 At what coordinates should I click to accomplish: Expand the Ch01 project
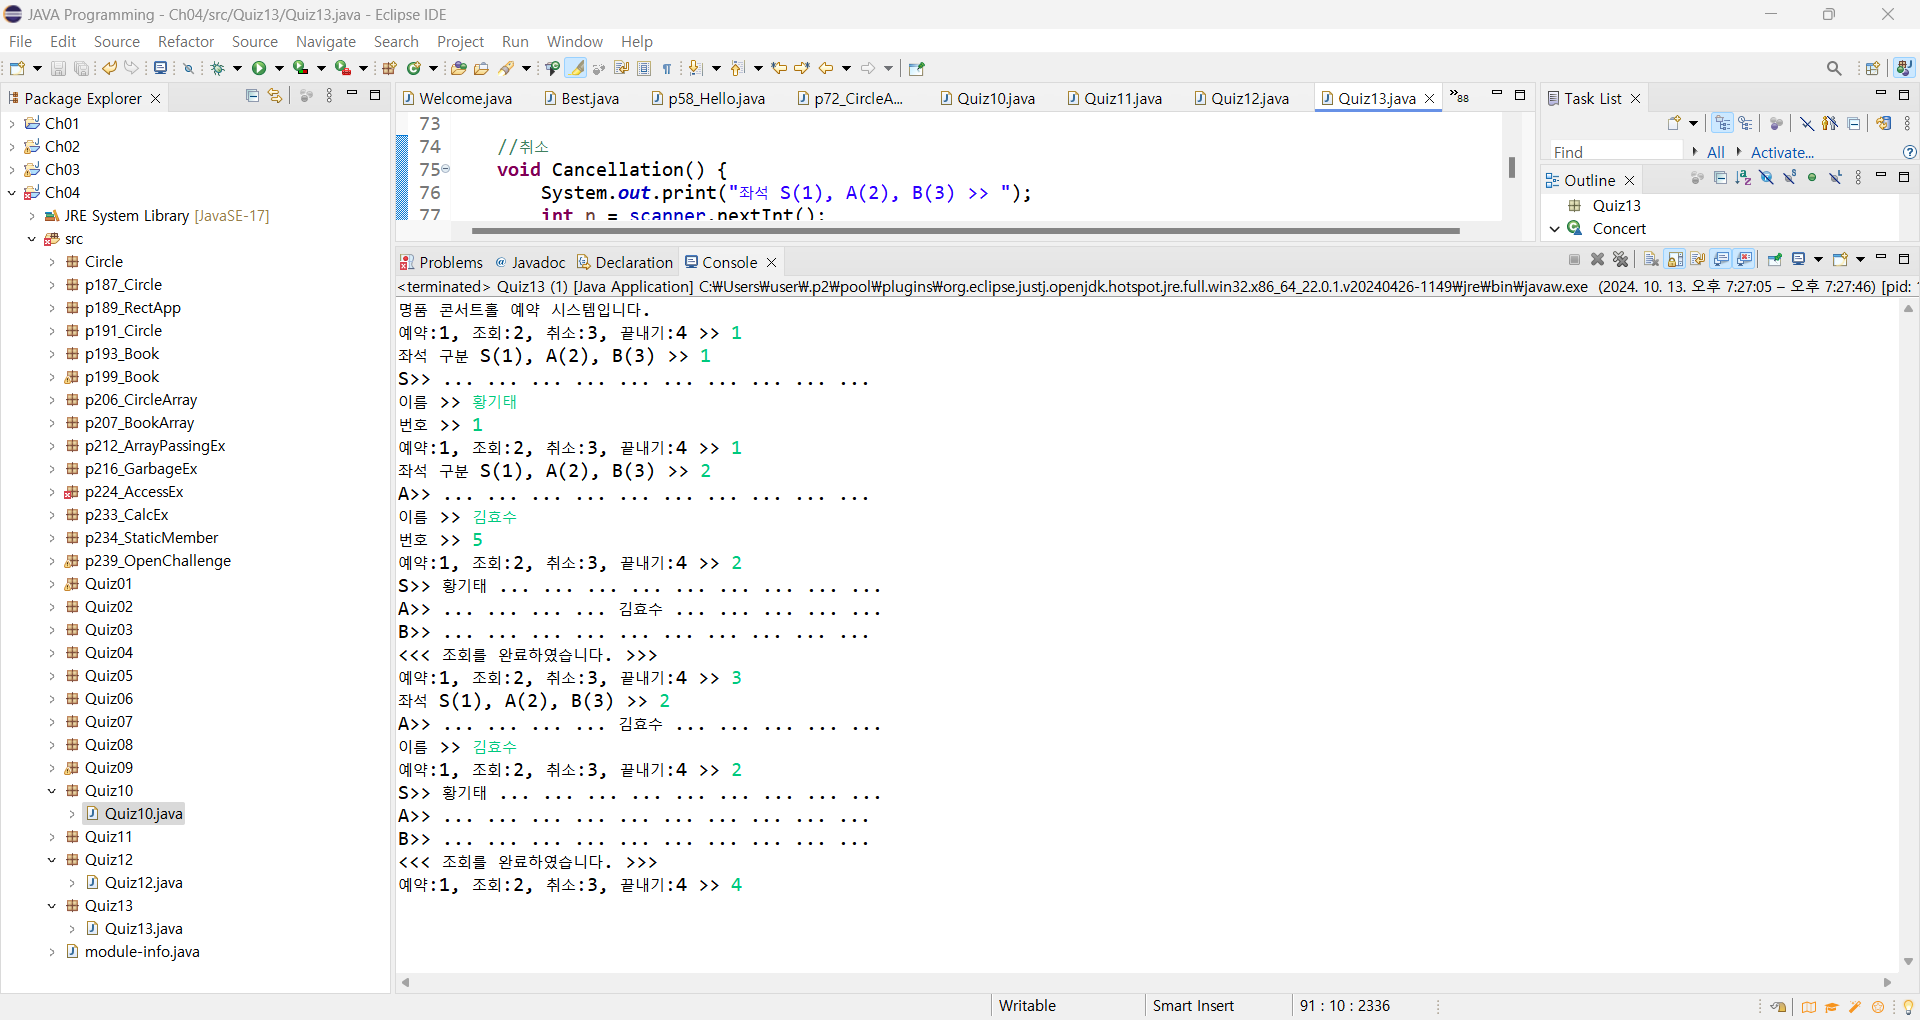[12, 123]
